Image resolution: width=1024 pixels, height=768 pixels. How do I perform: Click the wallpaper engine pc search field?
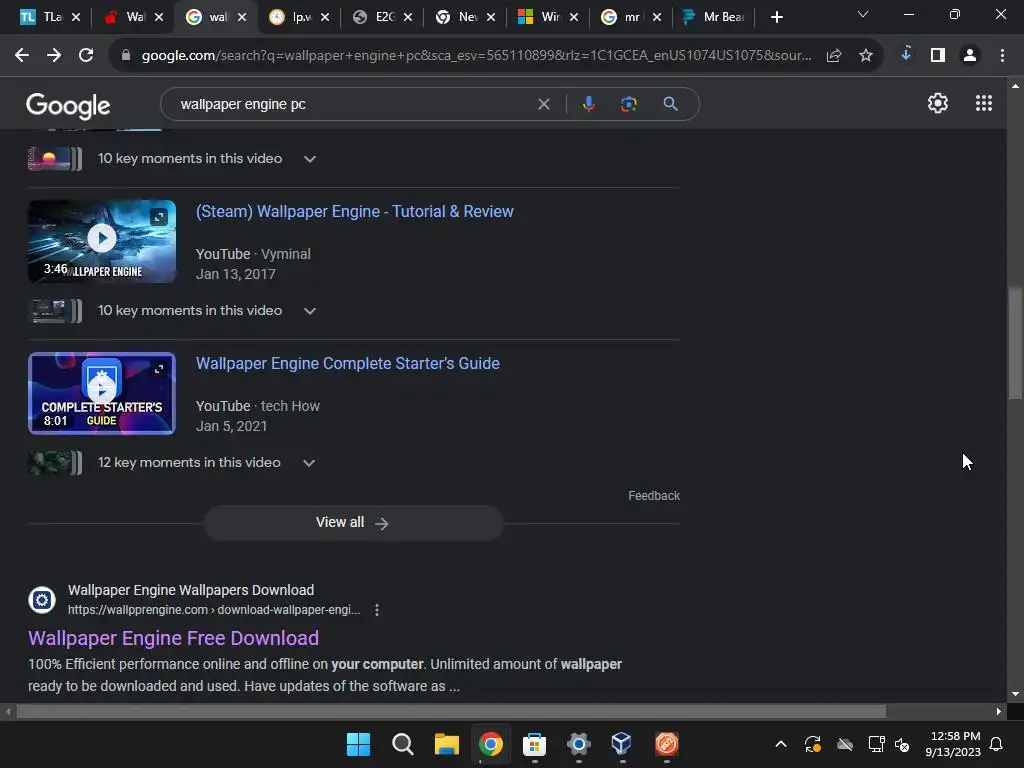pos(353,104)
